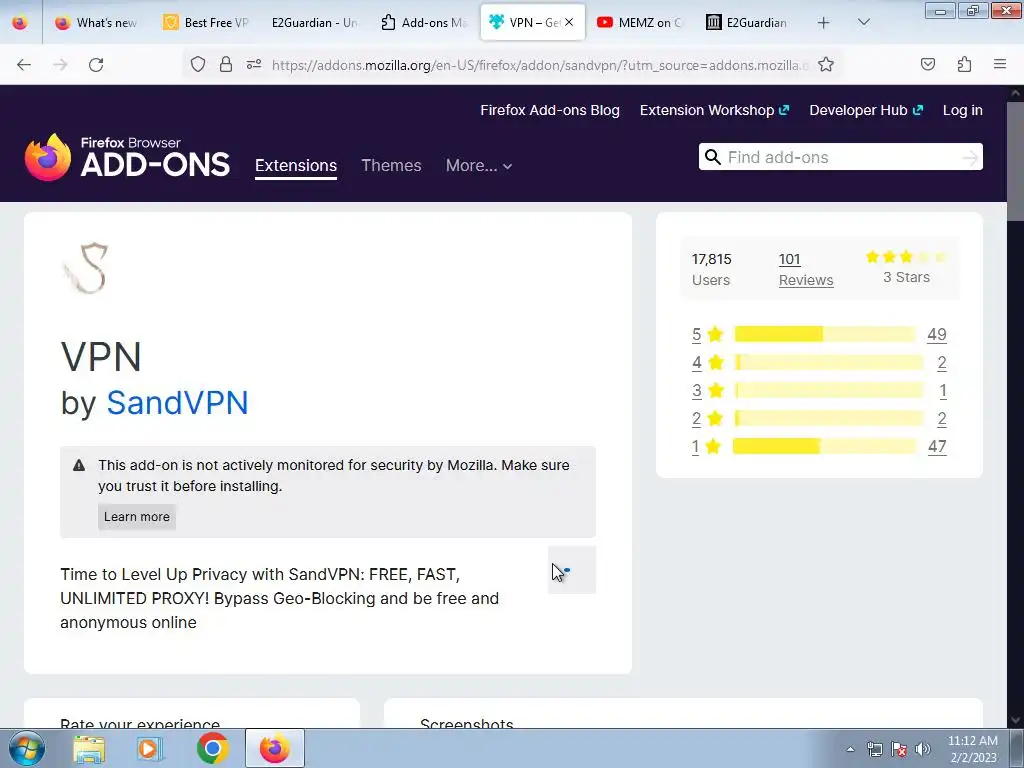1024x768 pixels.
Task: Select the Extensions navigation item
Action: tap(296, 165)
